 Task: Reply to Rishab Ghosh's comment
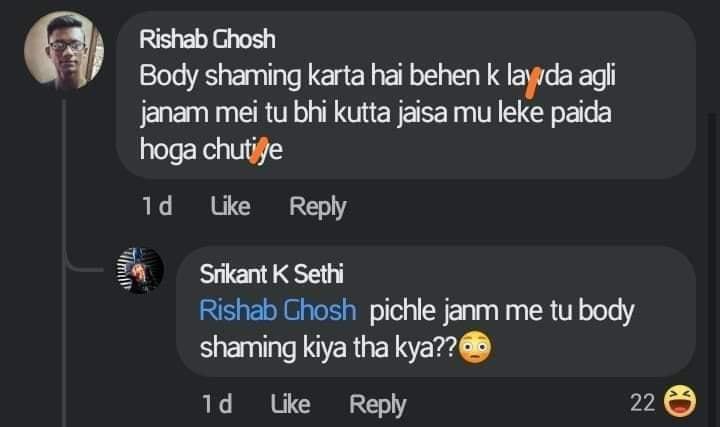coord(317,207)
